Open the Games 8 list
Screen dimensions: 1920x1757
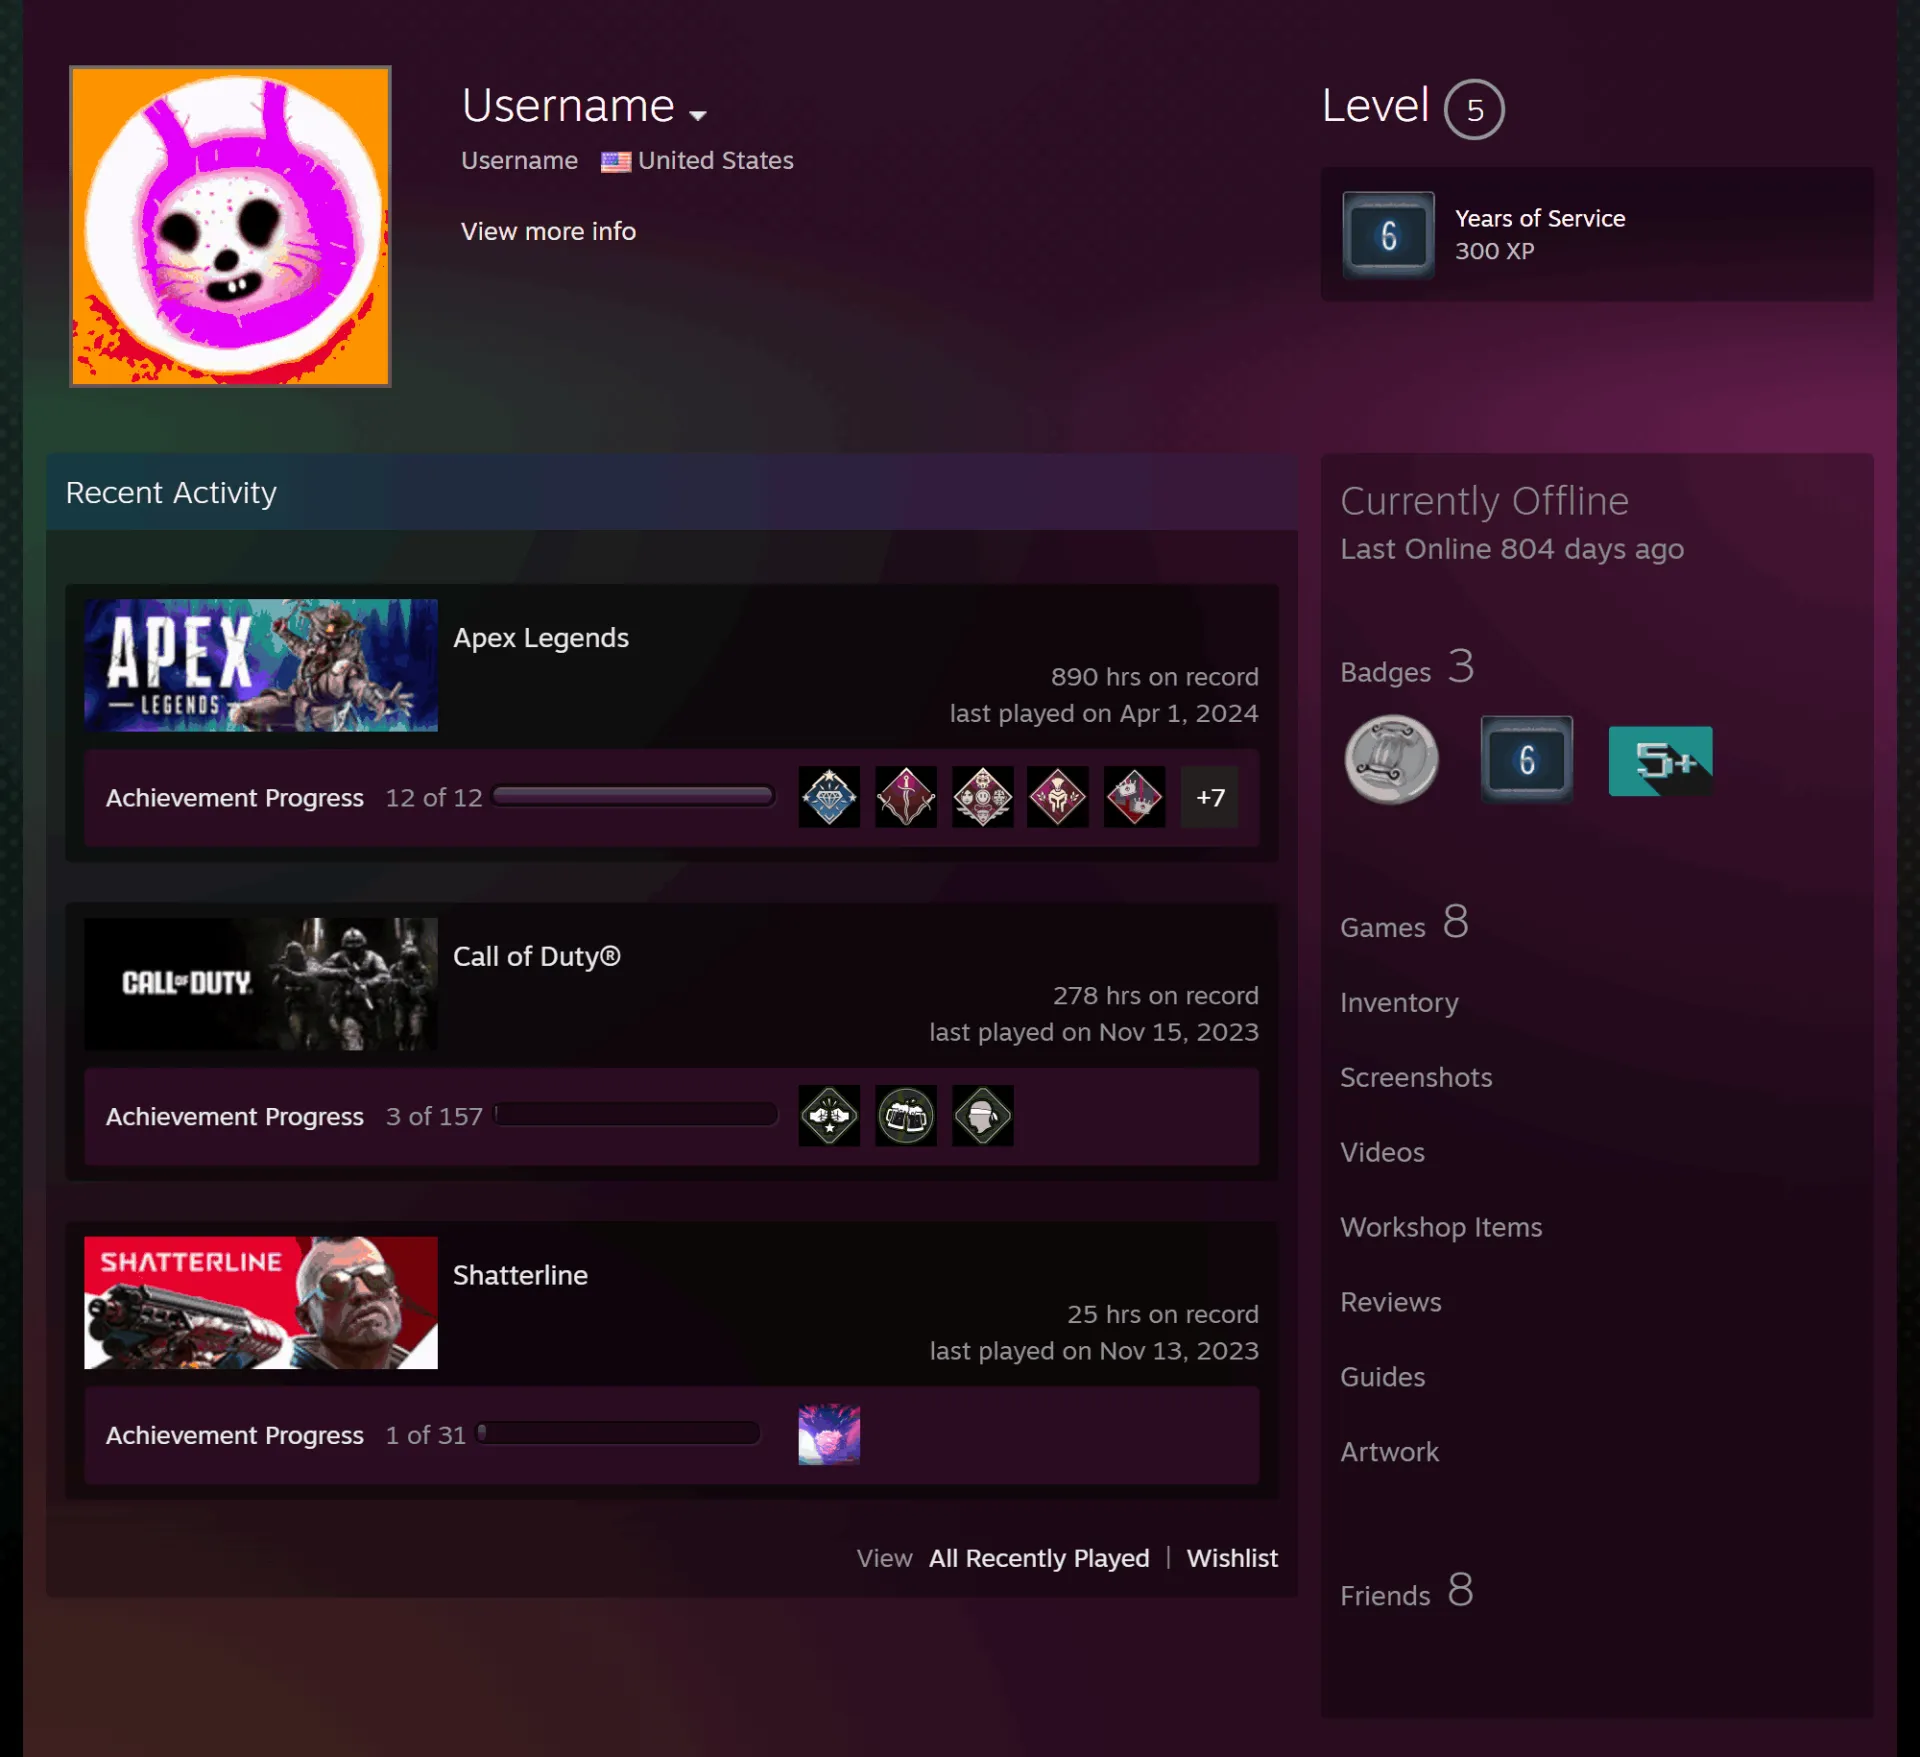[1404, 923]
